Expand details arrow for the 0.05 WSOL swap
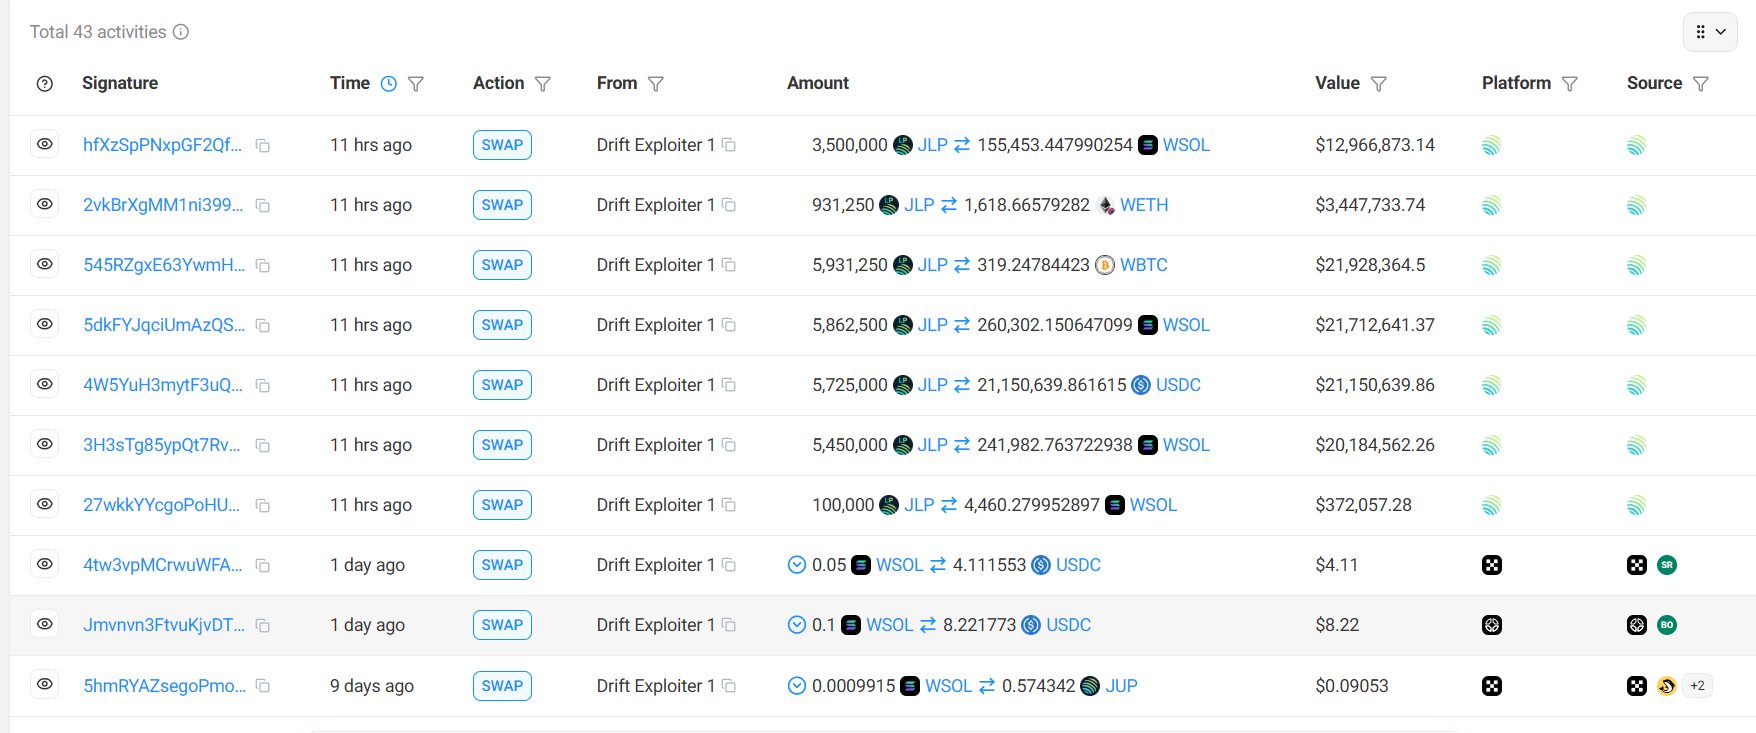1756x733 pixels. [797, 565]
